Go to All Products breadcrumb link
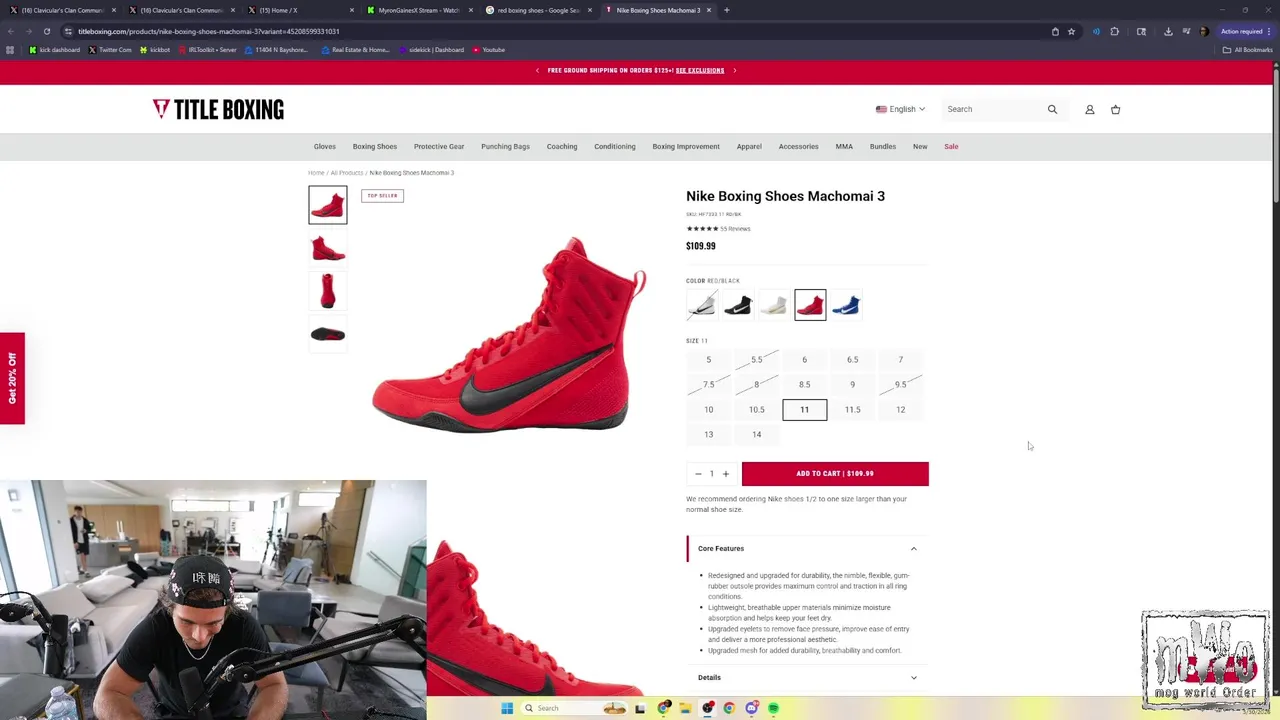This screenshot has height=720, width=1280. (347, 173)
